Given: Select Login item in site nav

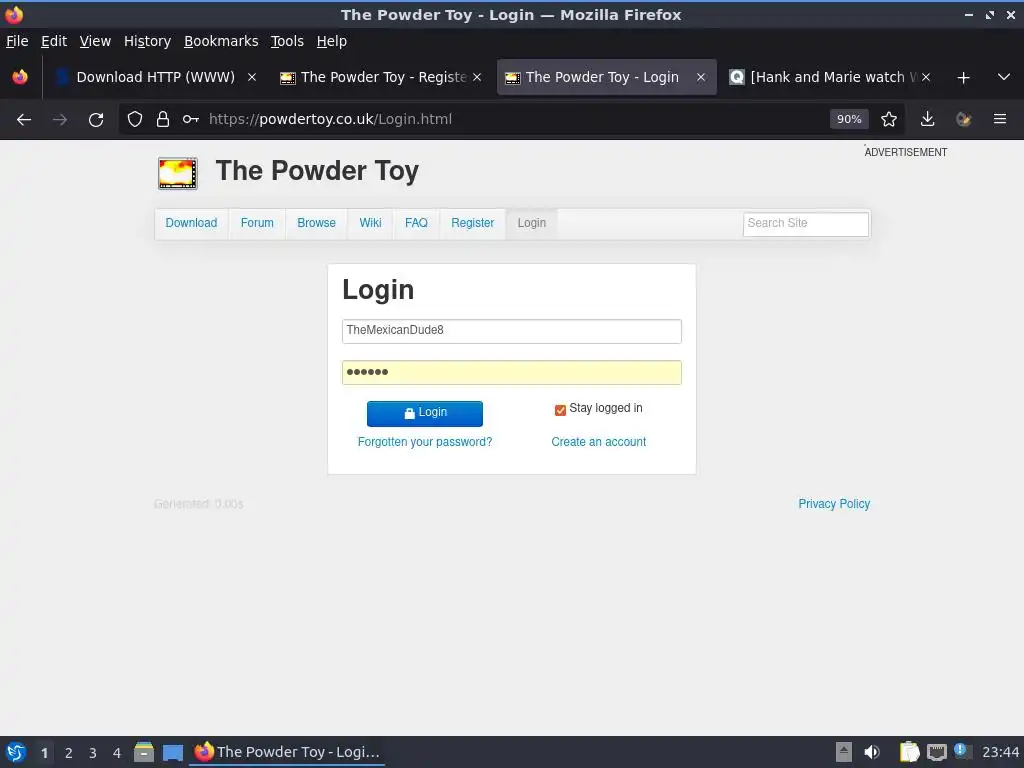Looking at the screenshot, I should pos(532,223).
